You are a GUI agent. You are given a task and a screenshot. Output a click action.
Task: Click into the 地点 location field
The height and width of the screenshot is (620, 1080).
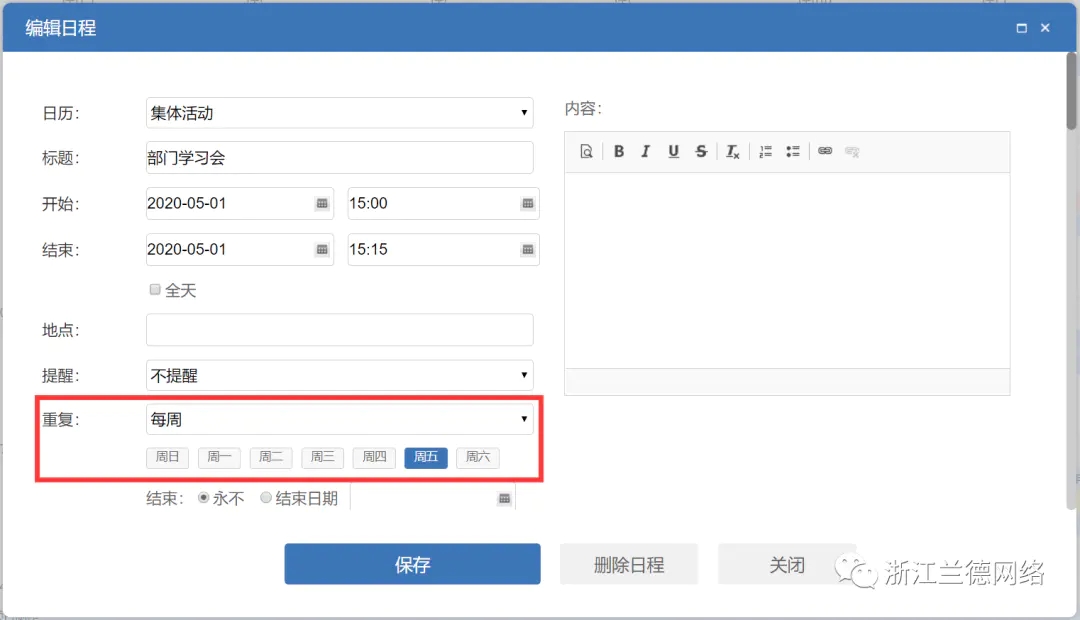tap(339, 330)
